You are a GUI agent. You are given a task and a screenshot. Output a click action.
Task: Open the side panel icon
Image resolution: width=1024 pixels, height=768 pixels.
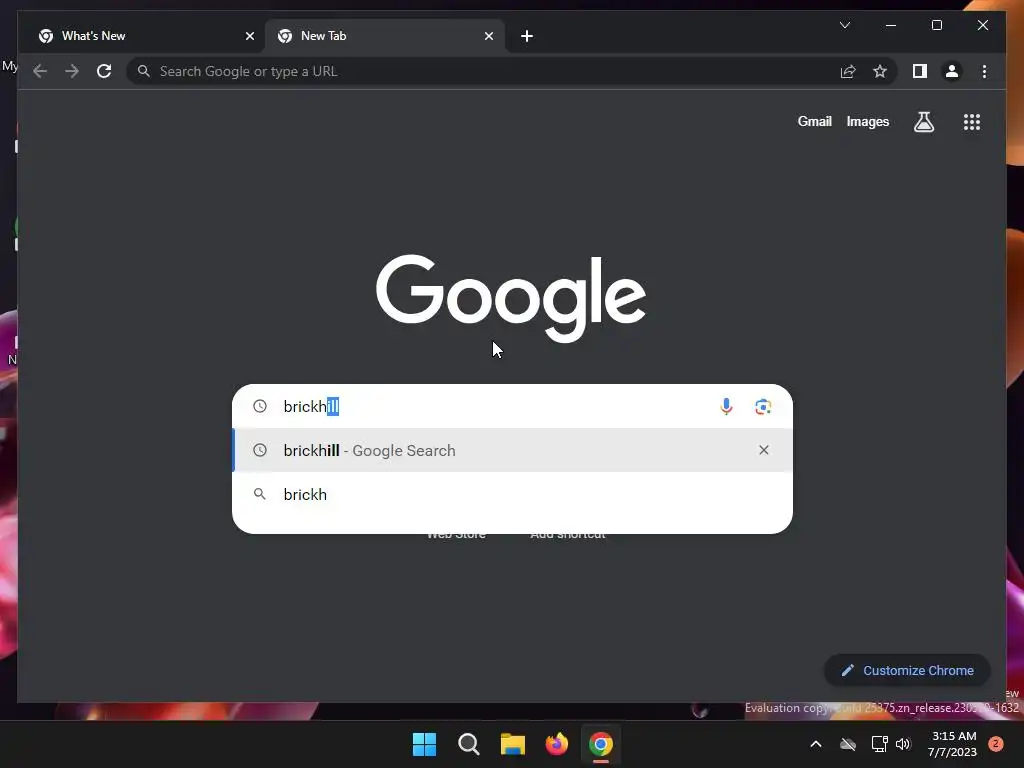[920, 71]
